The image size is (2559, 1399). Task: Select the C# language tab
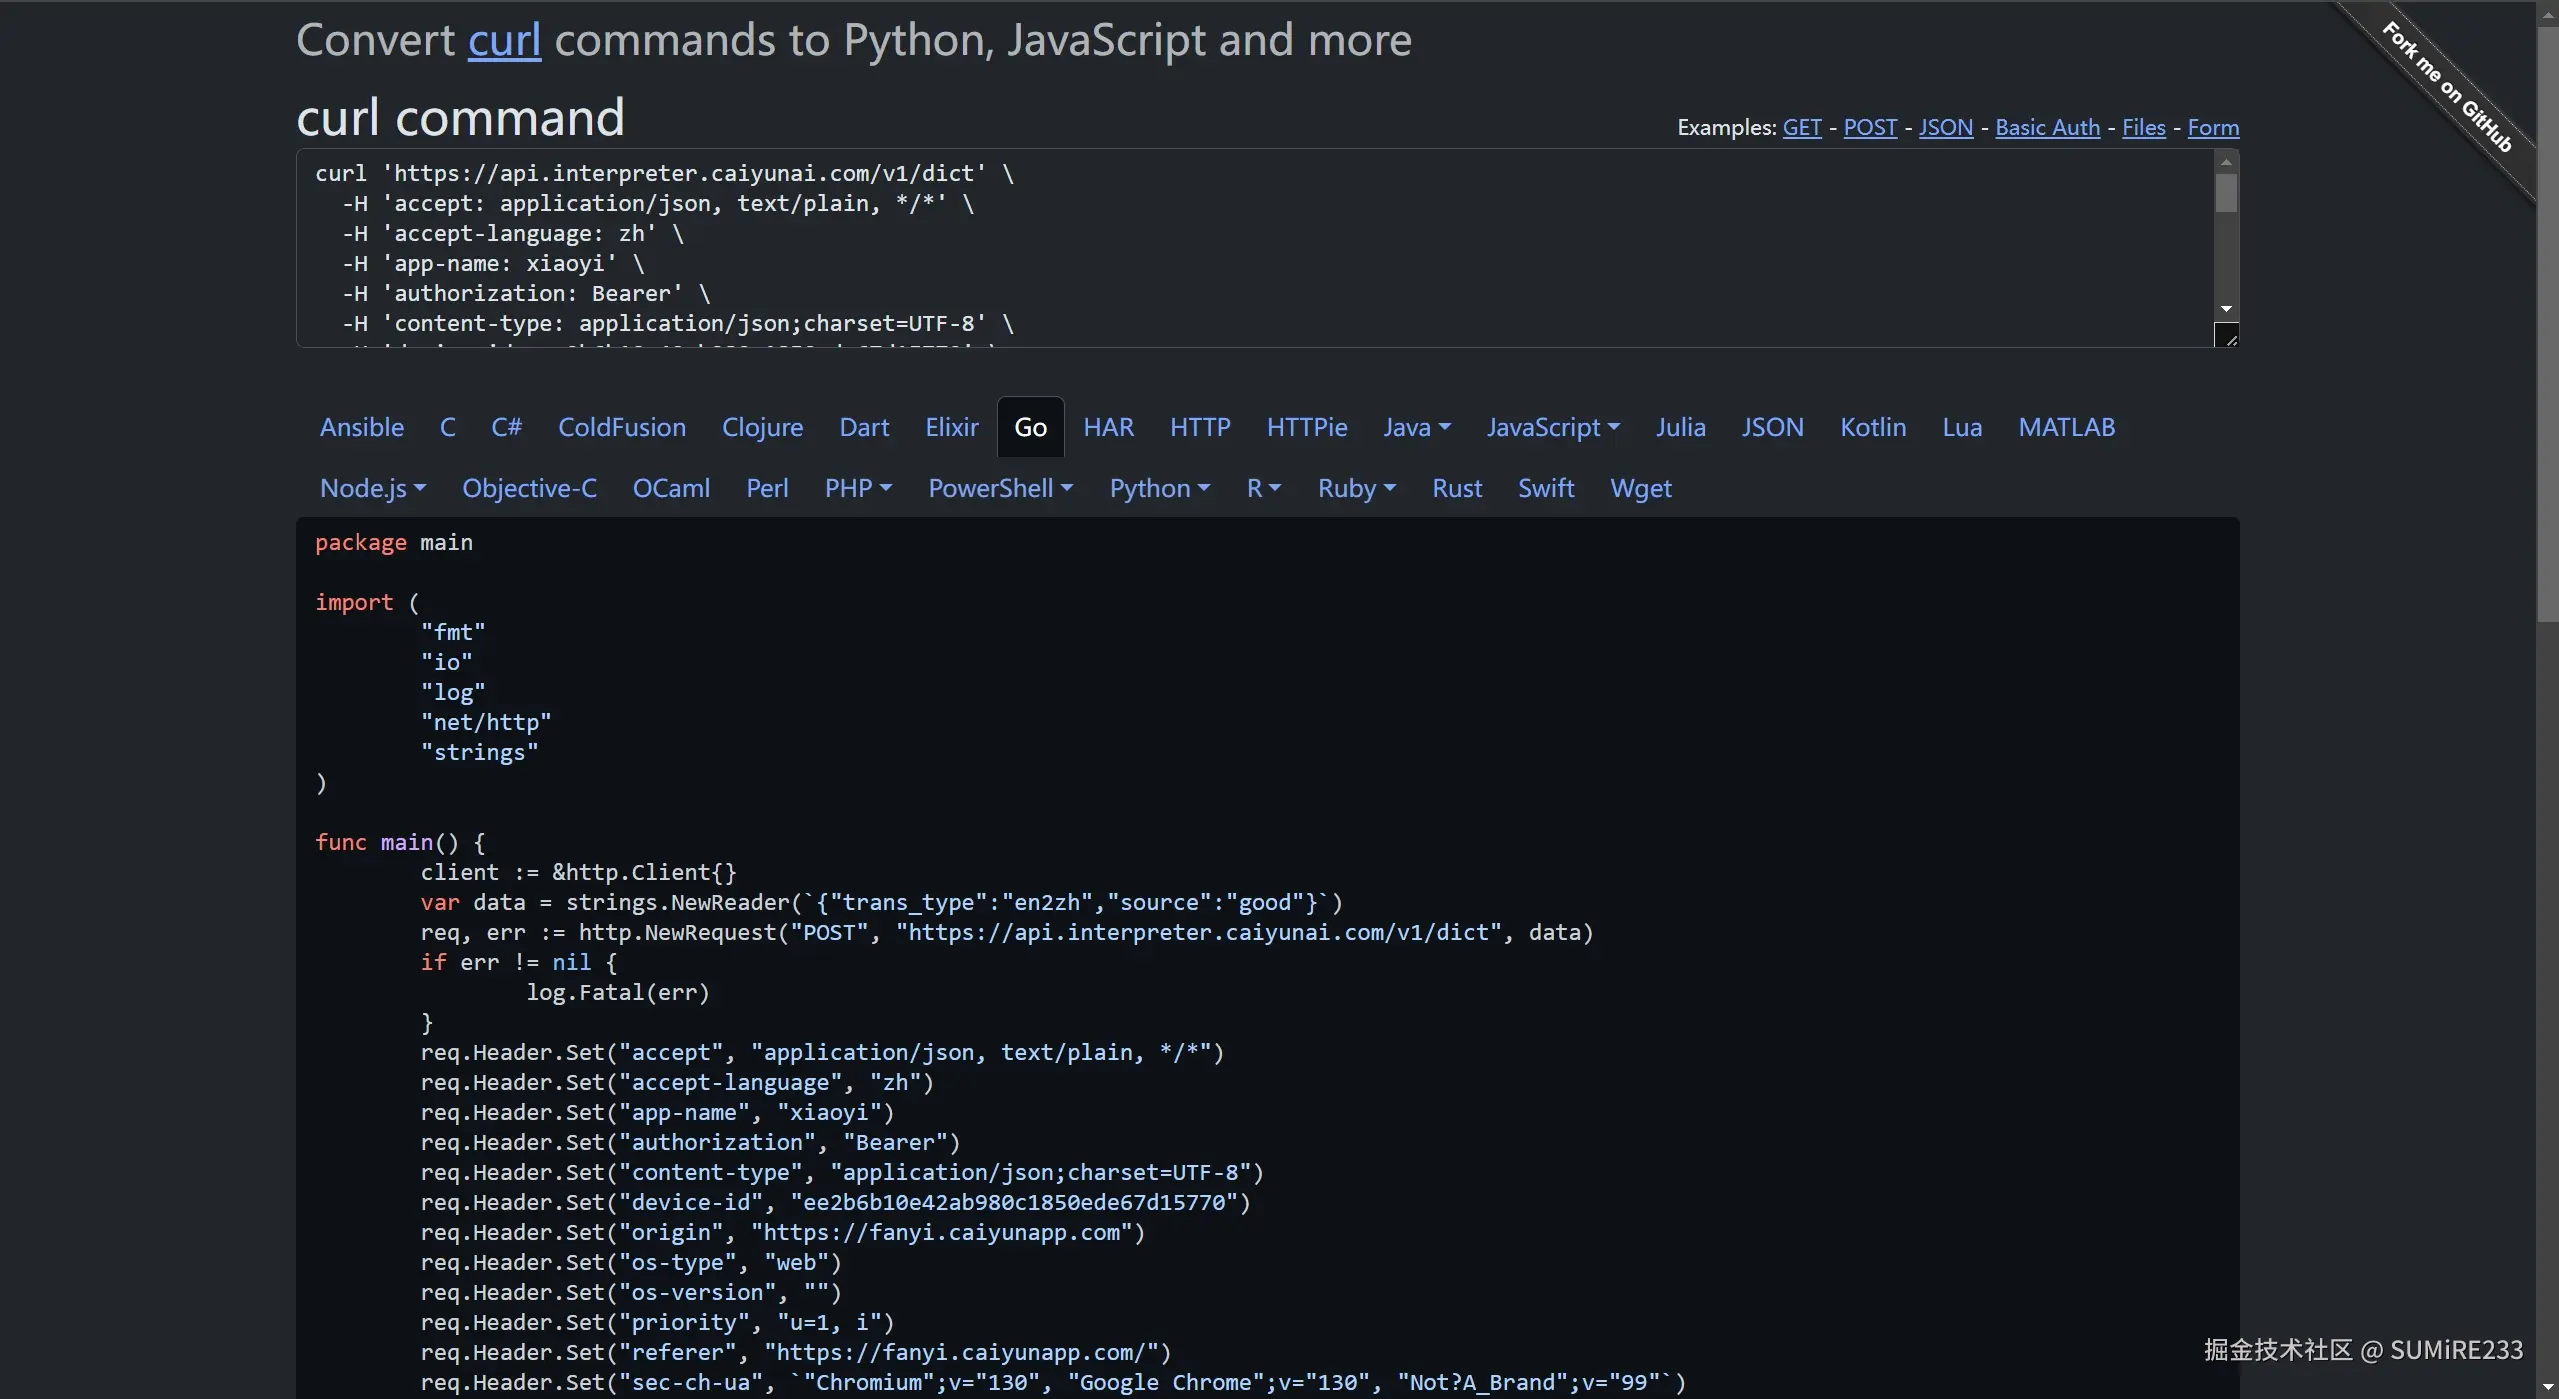click(x=506, y=428)
